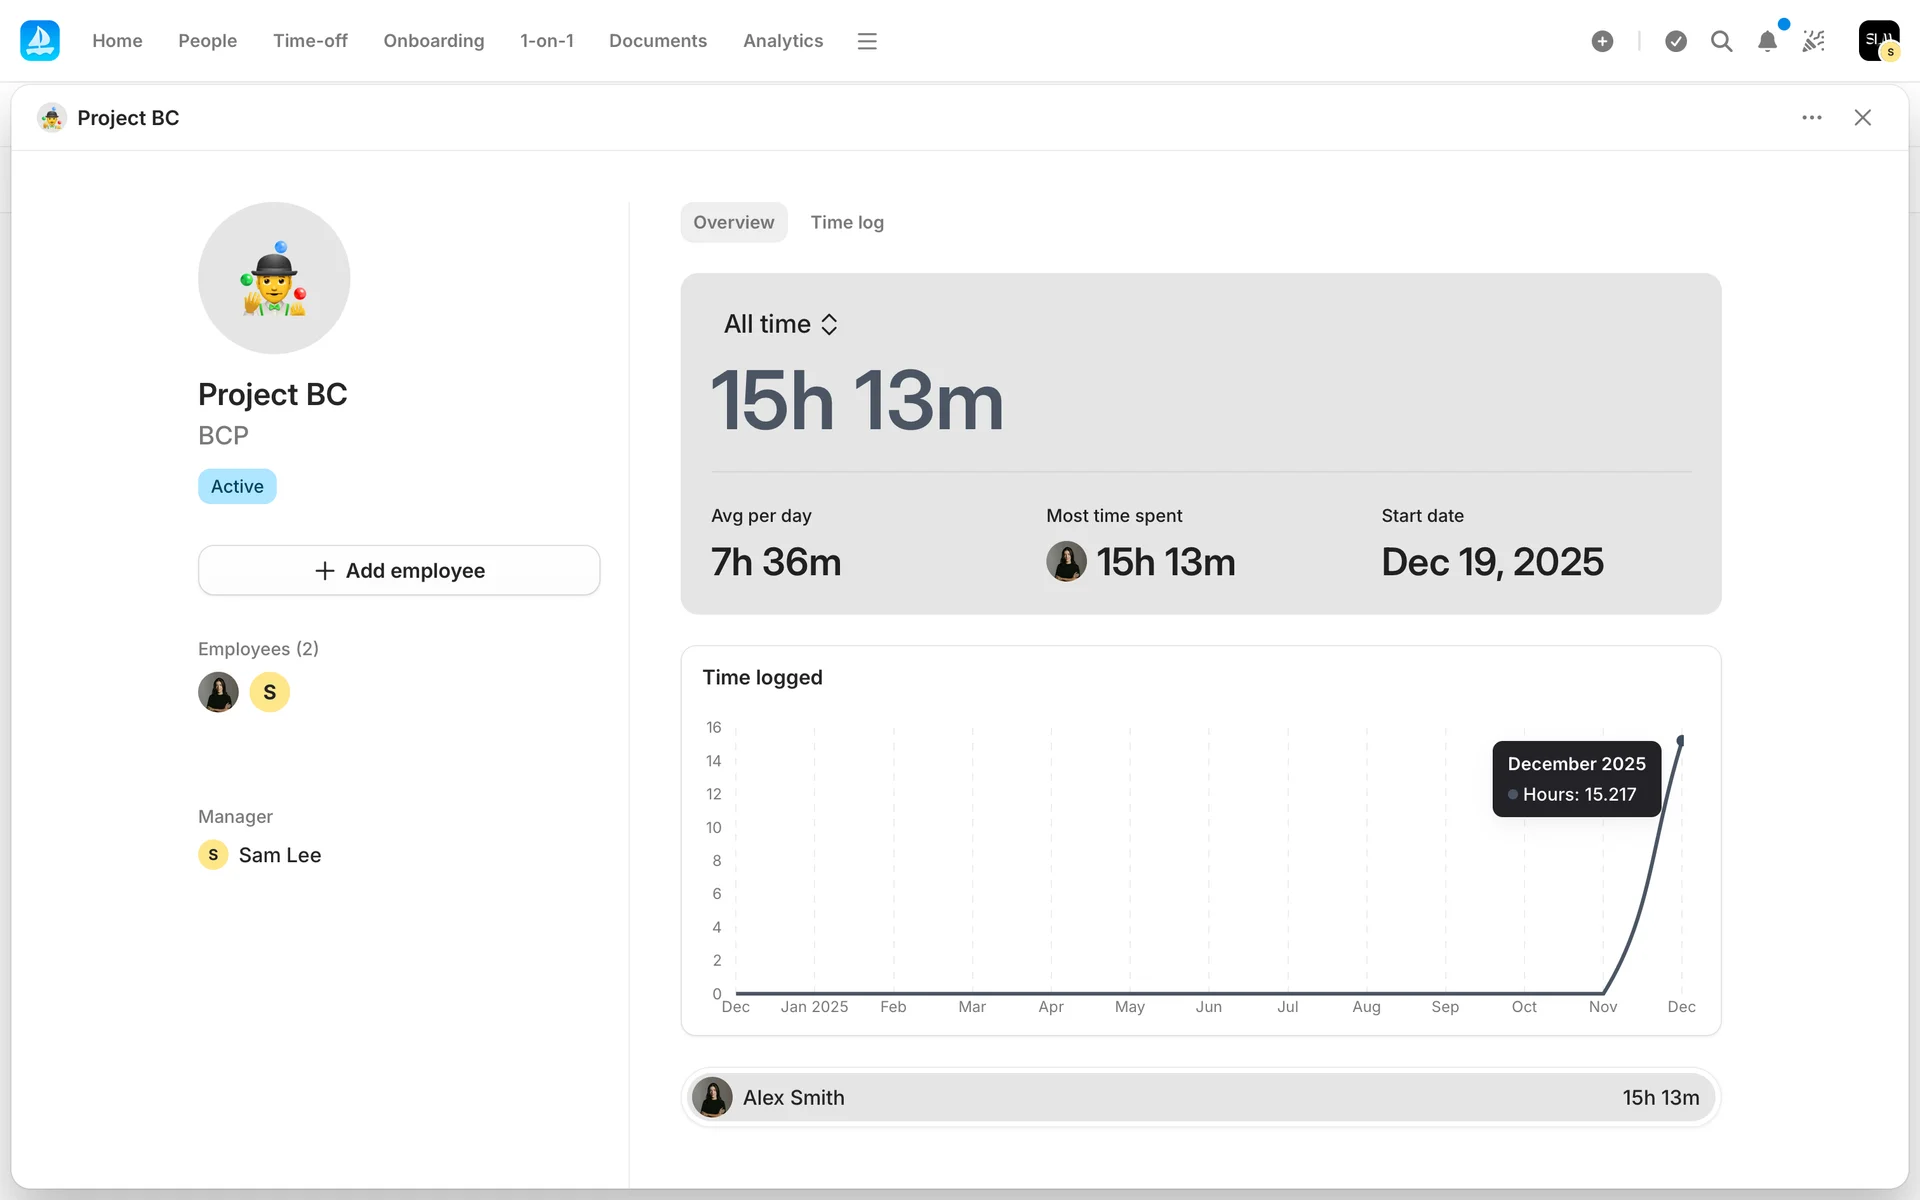Click the Project BC juggler avatar
This screenshot has height=1200, width=1920.
click(274, 278)
